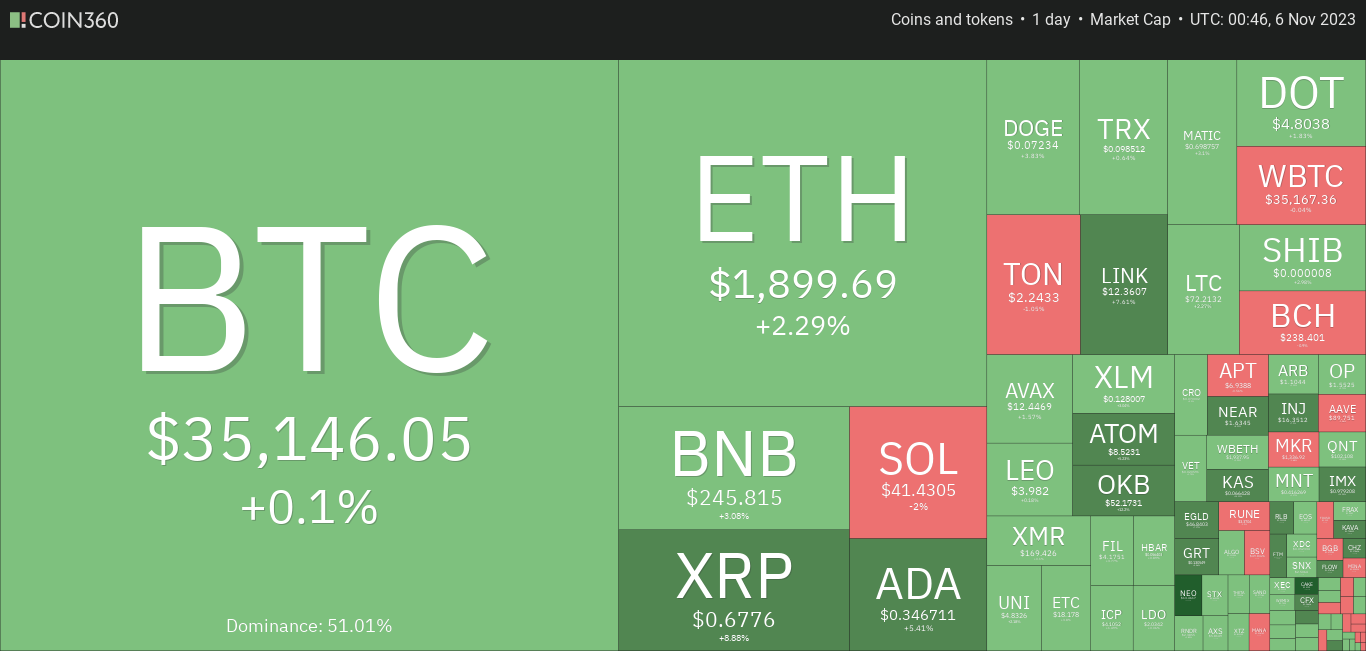Open the BTC tile
The image size is (1366, 651).
pos(309,355)
